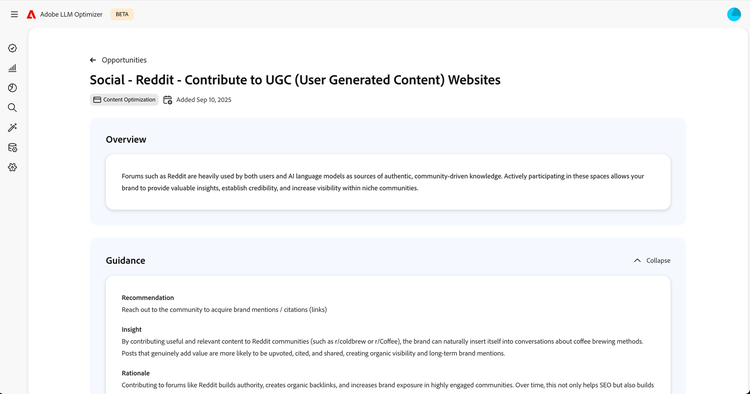Click the Content Optimization tag
This screenshot has width=750, height=394.
pyautogui.click(x=124, y=99)
